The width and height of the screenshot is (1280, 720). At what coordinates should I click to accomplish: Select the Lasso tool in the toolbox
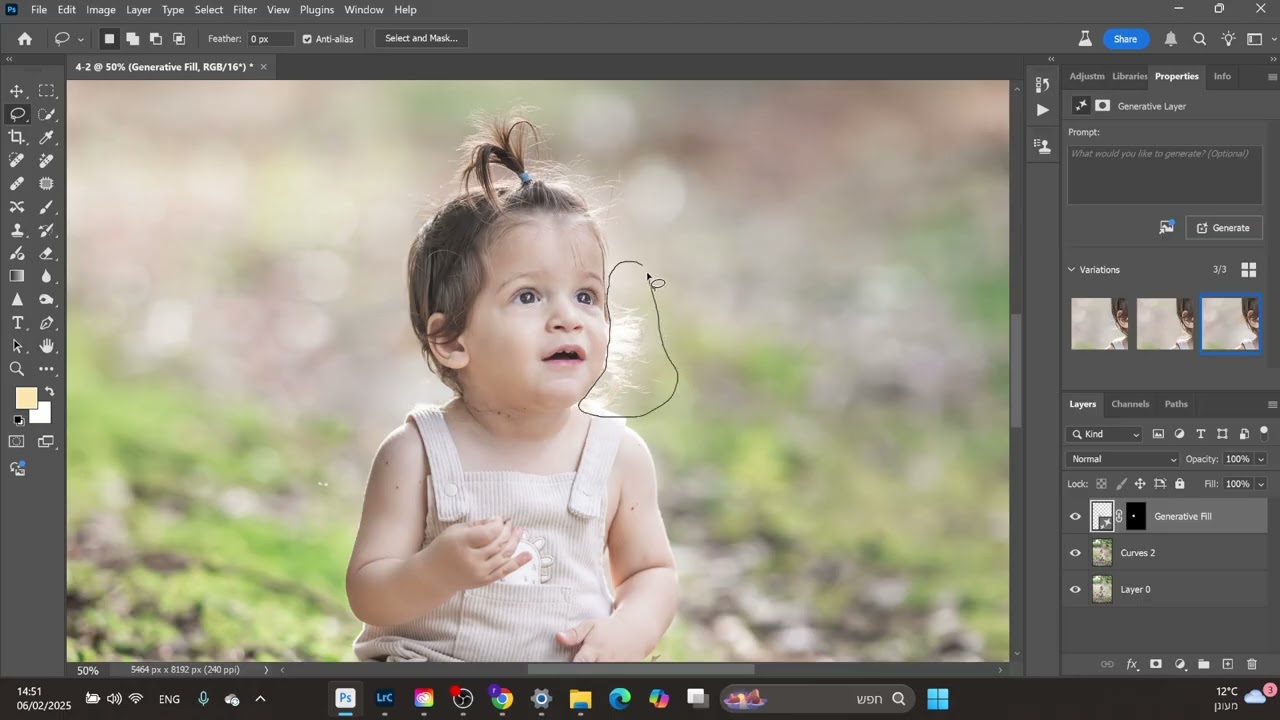pyautogui.click(x=17, y=114)
